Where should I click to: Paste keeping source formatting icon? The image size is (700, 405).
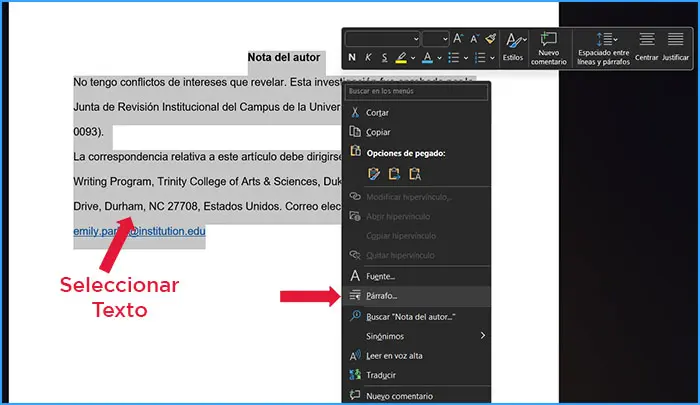[374, 174]
